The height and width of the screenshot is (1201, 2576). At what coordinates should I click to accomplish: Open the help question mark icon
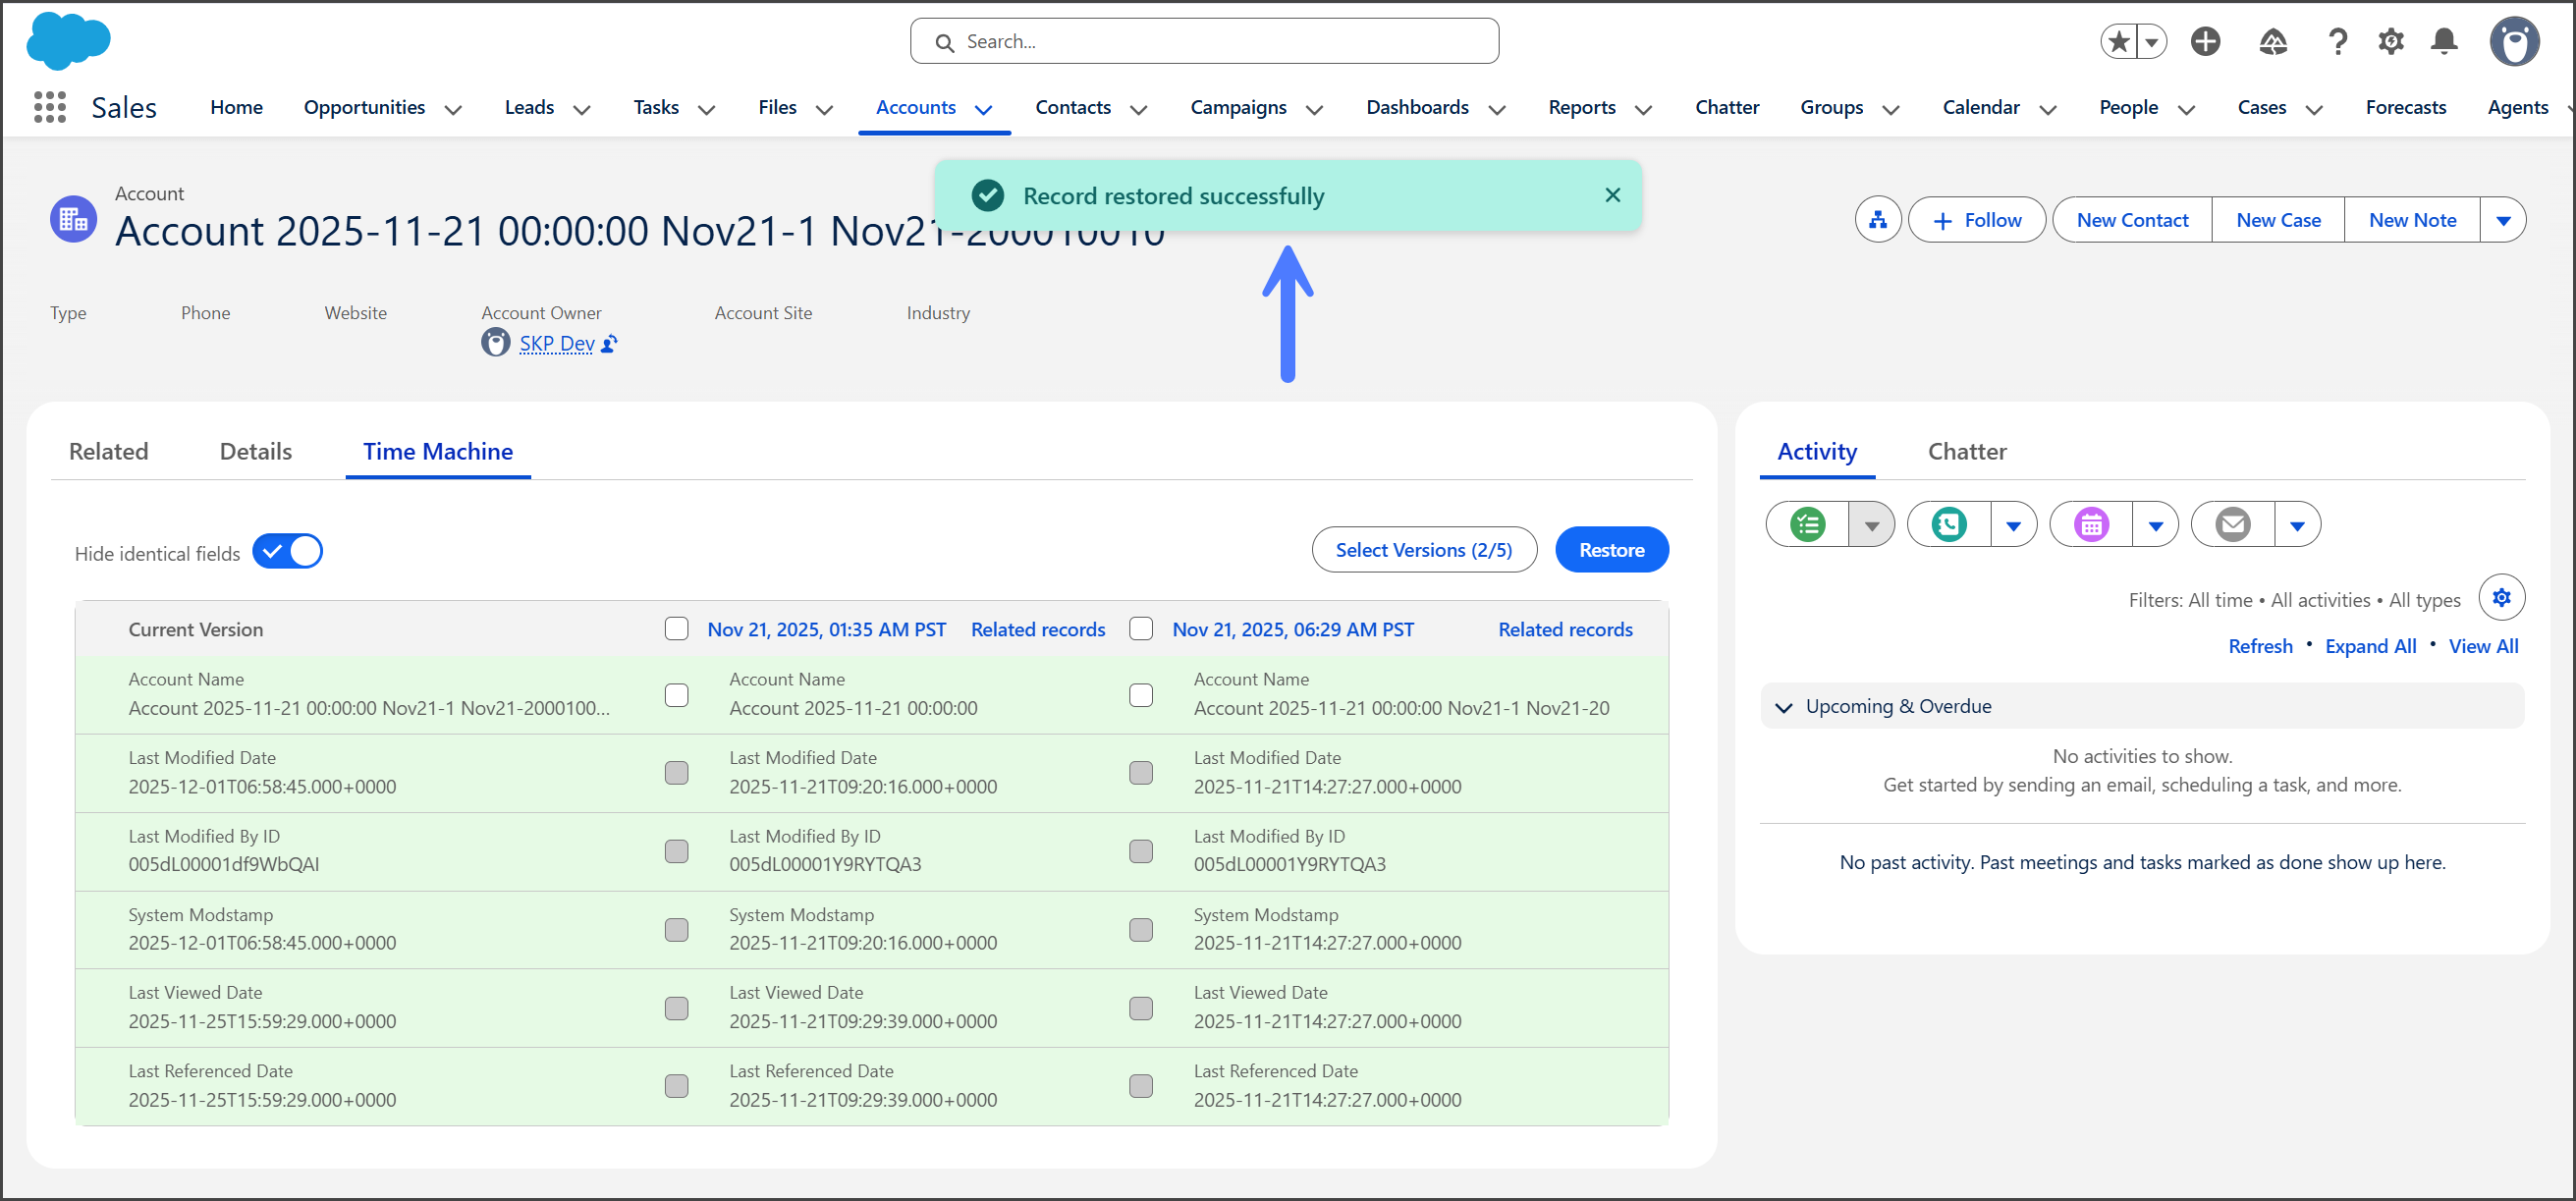pos(2337,41)
